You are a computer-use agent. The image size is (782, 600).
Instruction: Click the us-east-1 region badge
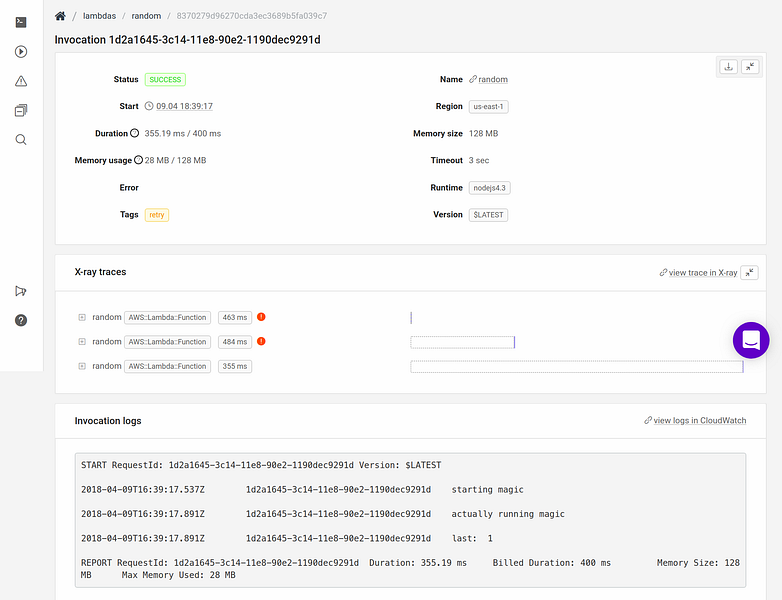coord(488,107)
